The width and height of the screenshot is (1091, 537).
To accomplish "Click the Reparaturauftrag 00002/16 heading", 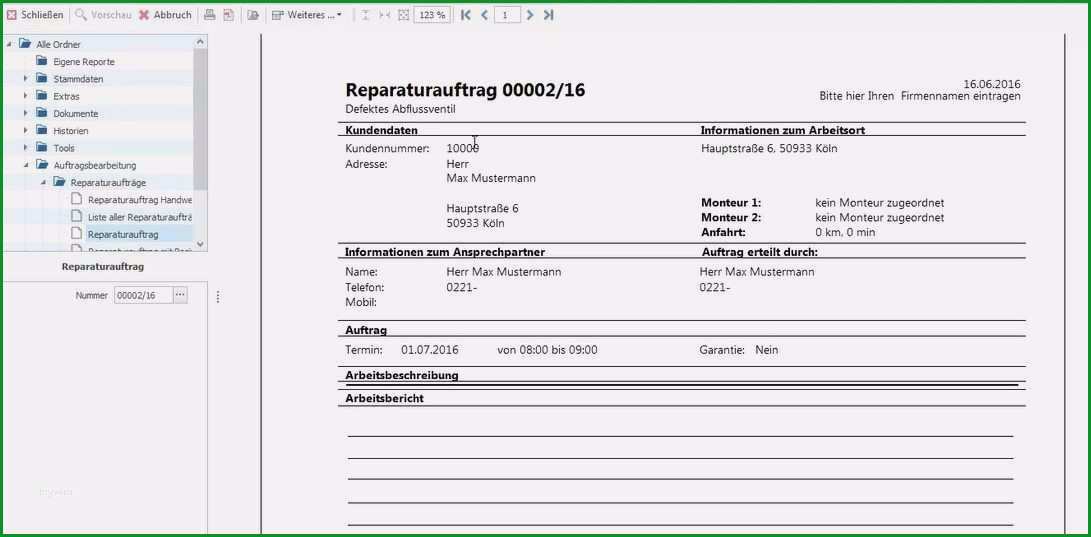I will (465, 90).
